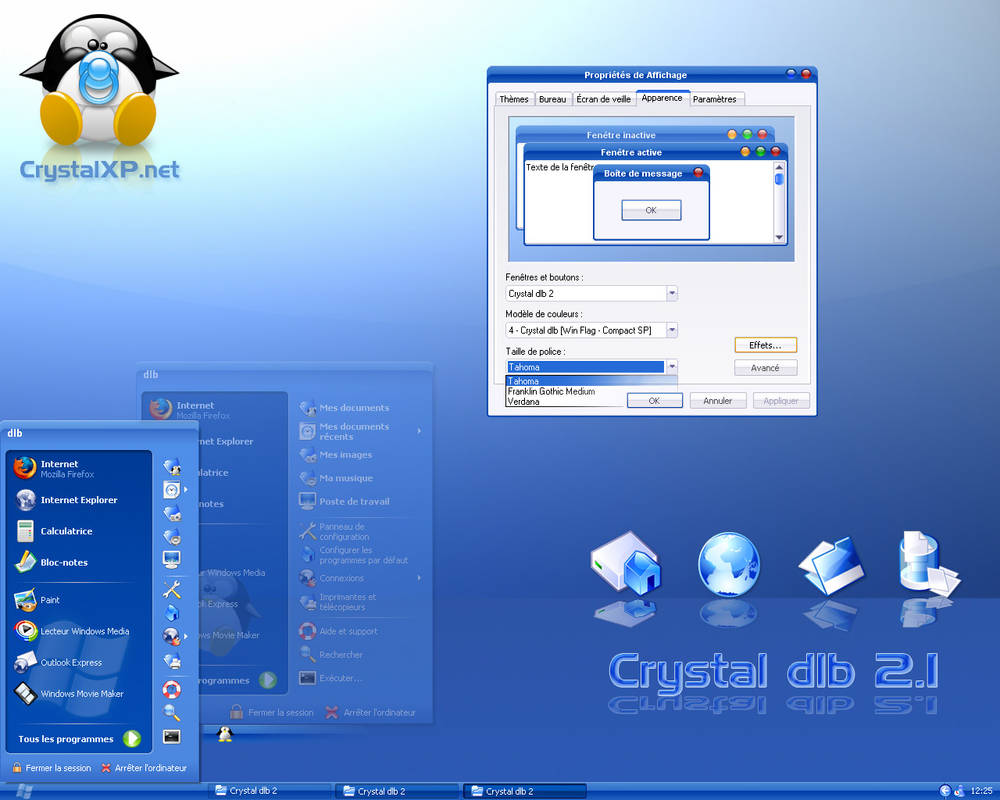Switch to the Bureau tab
Image resolution: width=1000 pixels, height=800 pixels.
coord(554,99)
